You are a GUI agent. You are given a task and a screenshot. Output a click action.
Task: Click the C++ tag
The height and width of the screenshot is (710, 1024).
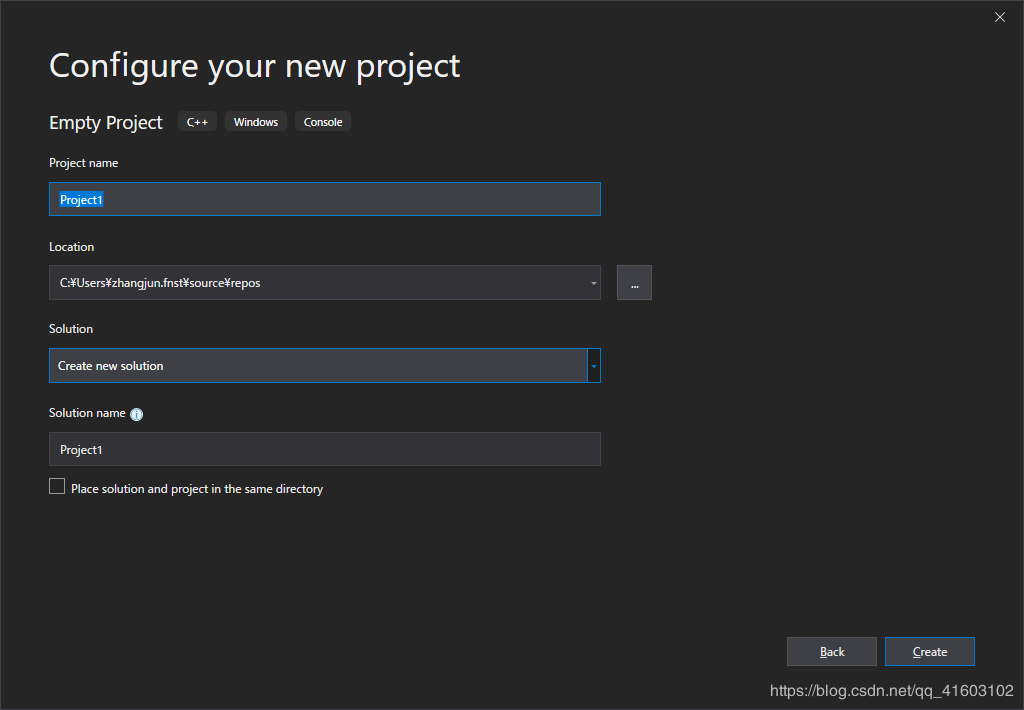(x=197, y=122)
